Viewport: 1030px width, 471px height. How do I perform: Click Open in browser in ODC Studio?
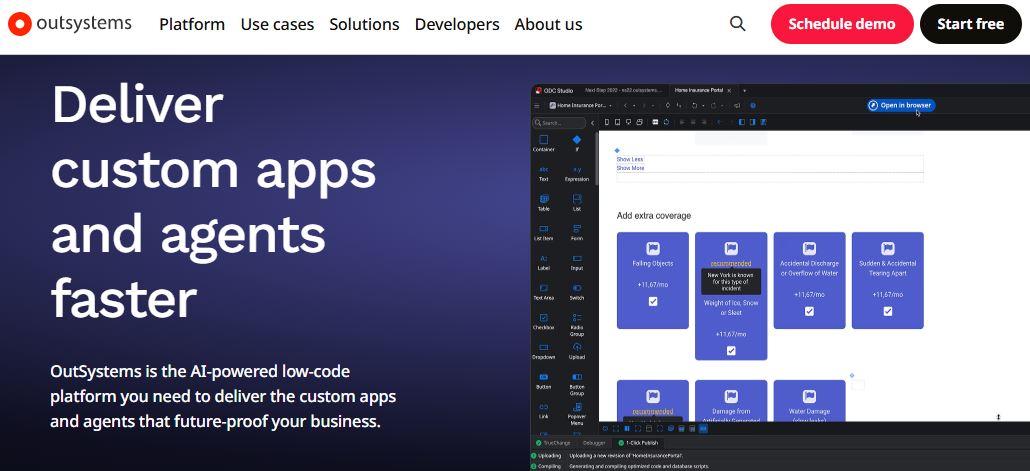901,105
